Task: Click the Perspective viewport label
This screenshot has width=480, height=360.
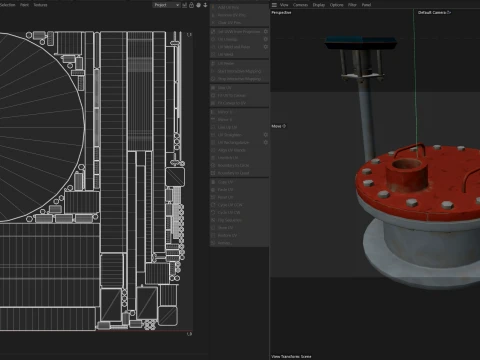Action: [281, 12]
